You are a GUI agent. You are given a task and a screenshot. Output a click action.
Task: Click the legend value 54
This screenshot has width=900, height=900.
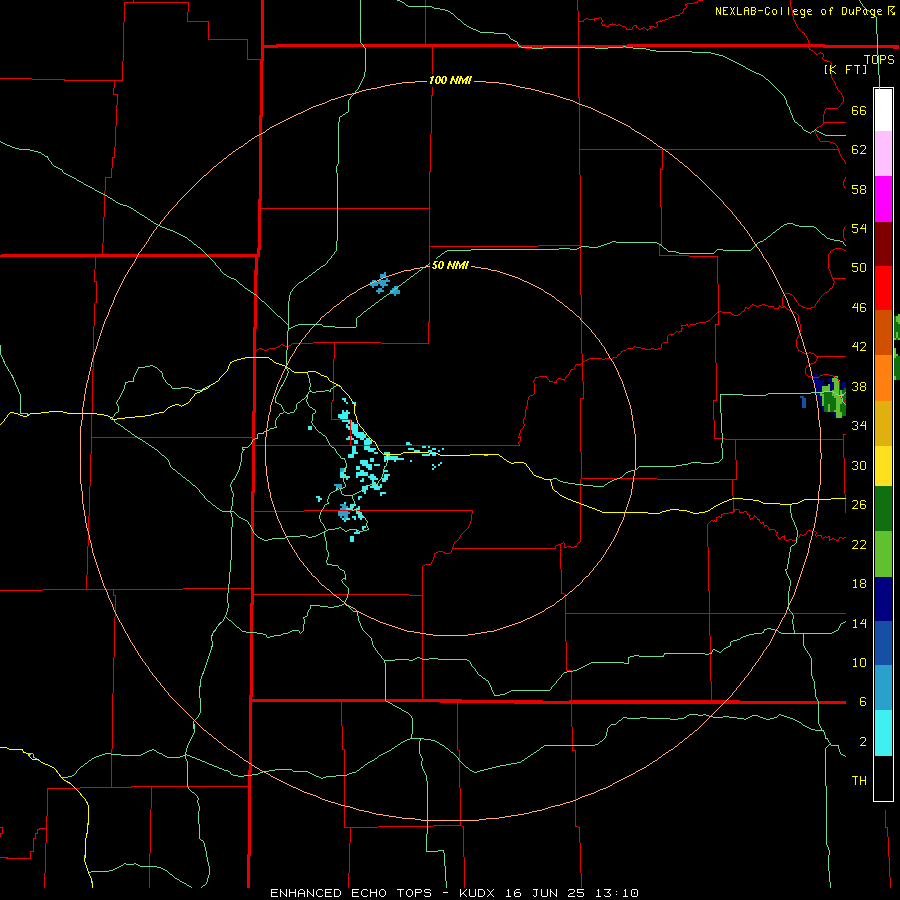click(859, 229)
